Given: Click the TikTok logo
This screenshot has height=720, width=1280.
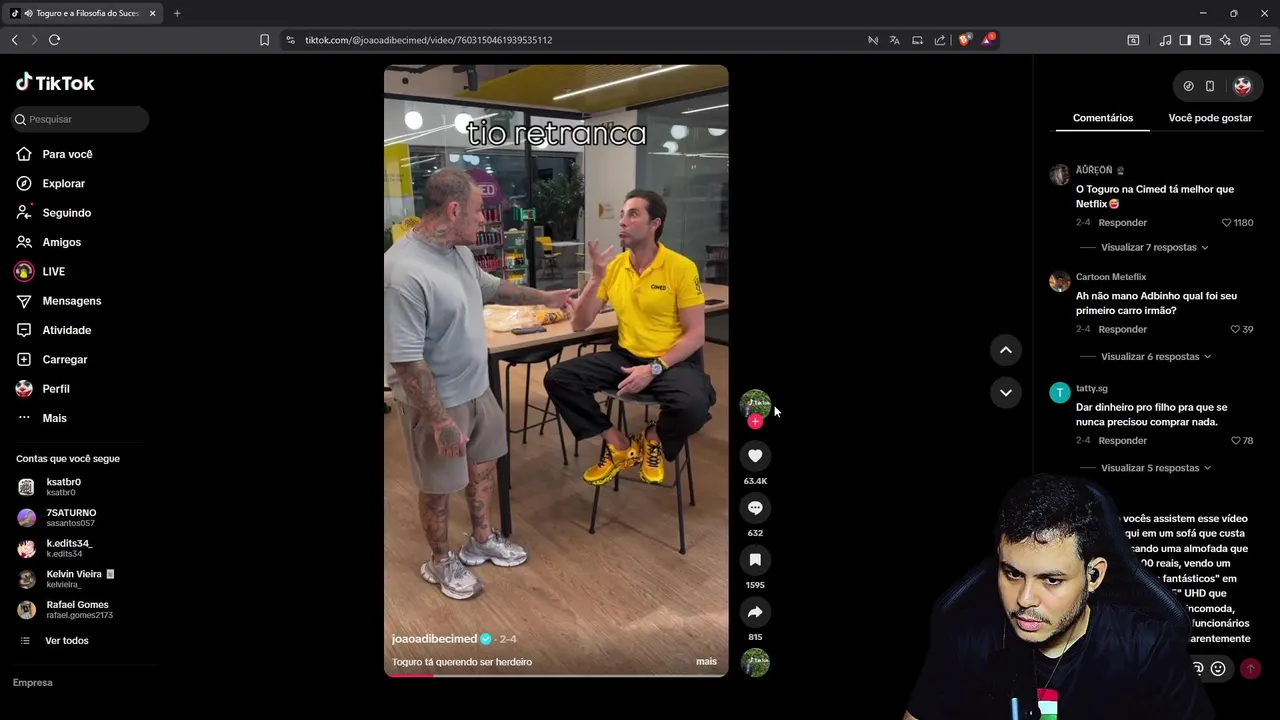Looking at the screenshot, I should point(55,83).
